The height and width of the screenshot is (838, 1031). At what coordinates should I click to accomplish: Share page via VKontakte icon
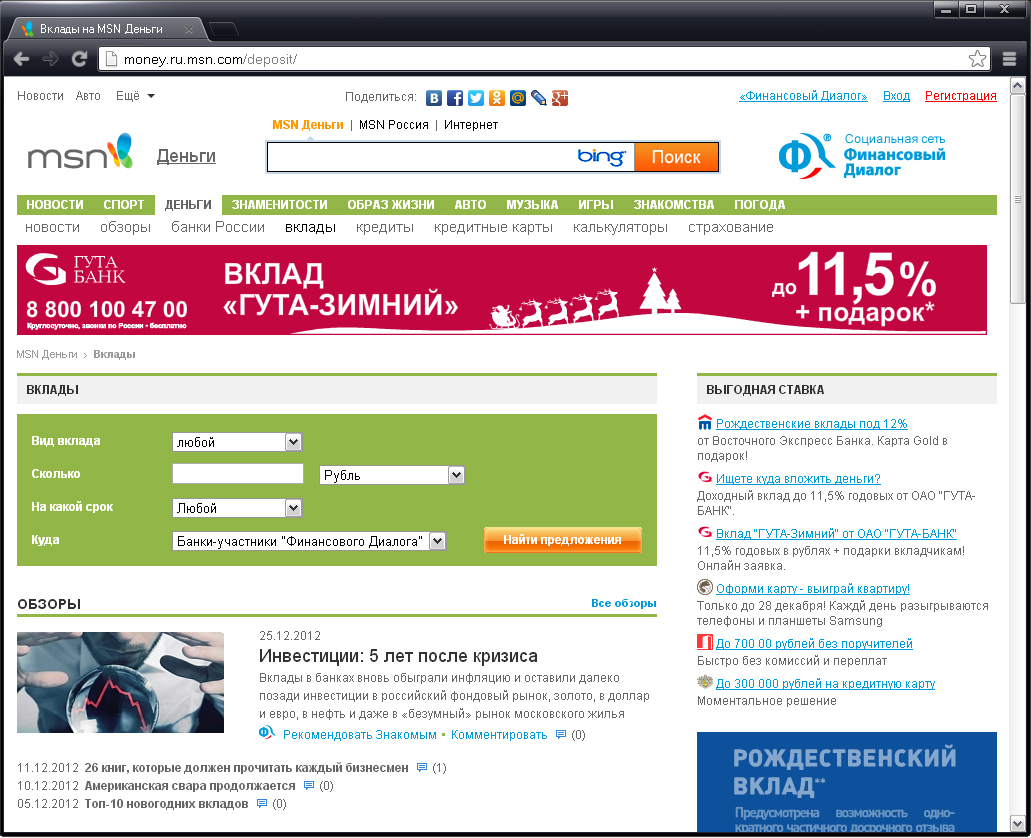[434, 98]
